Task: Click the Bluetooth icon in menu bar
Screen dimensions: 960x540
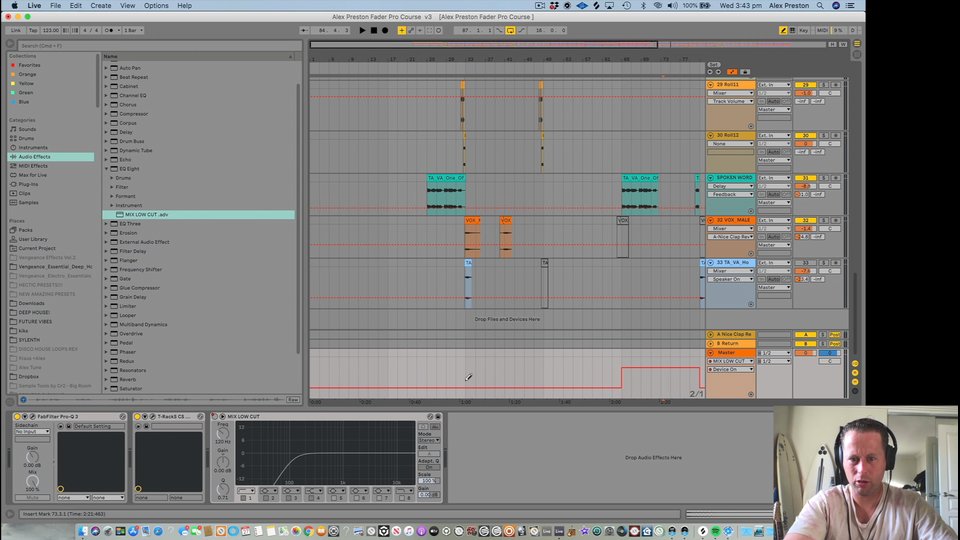Action: click(643, 6)
